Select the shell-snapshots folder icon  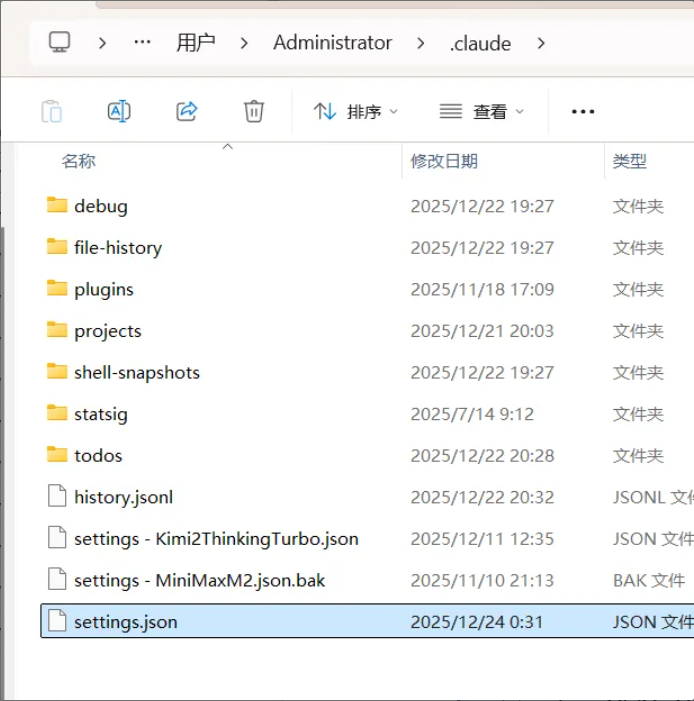coord(57,372)
